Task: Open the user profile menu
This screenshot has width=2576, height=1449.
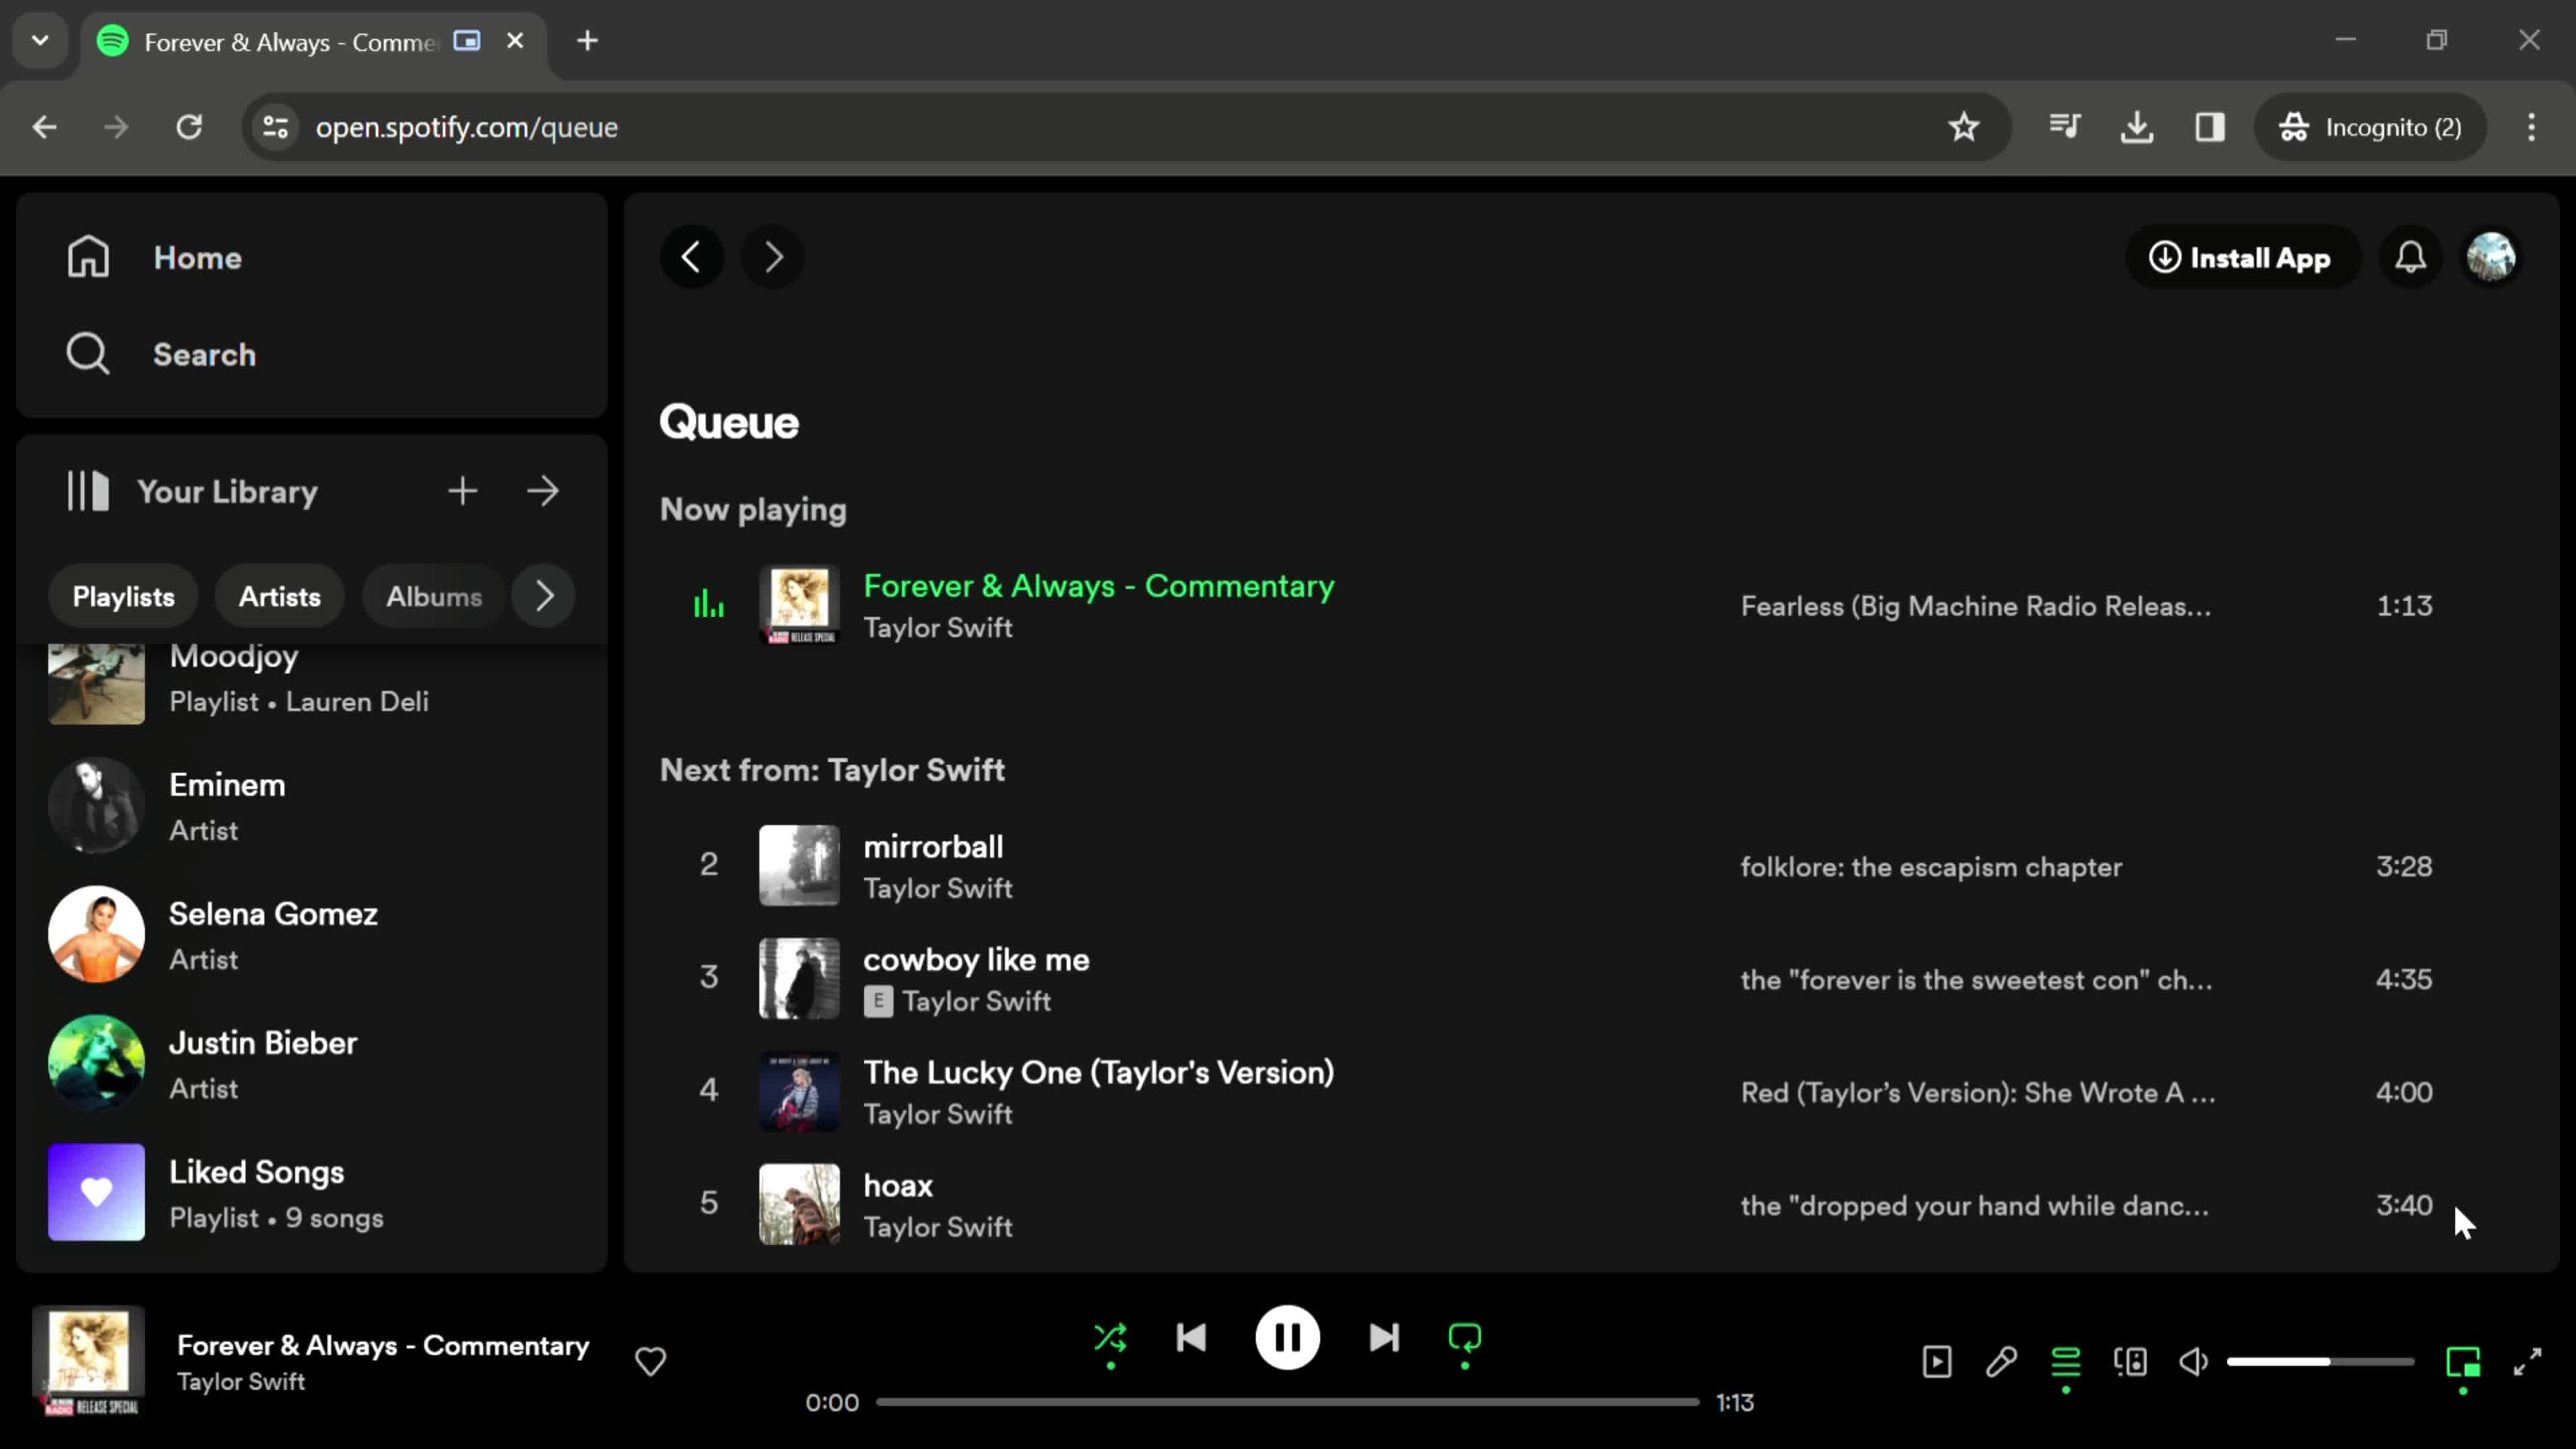Action: [2491, 257]
